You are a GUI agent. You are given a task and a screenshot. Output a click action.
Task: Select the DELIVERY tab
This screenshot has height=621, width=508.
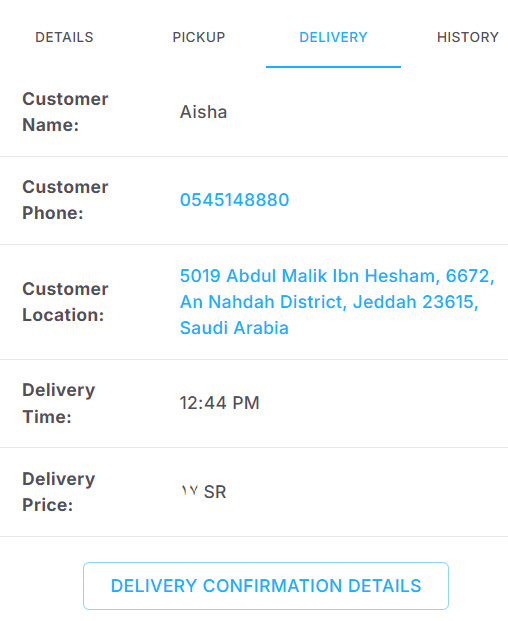click(333, 37)
